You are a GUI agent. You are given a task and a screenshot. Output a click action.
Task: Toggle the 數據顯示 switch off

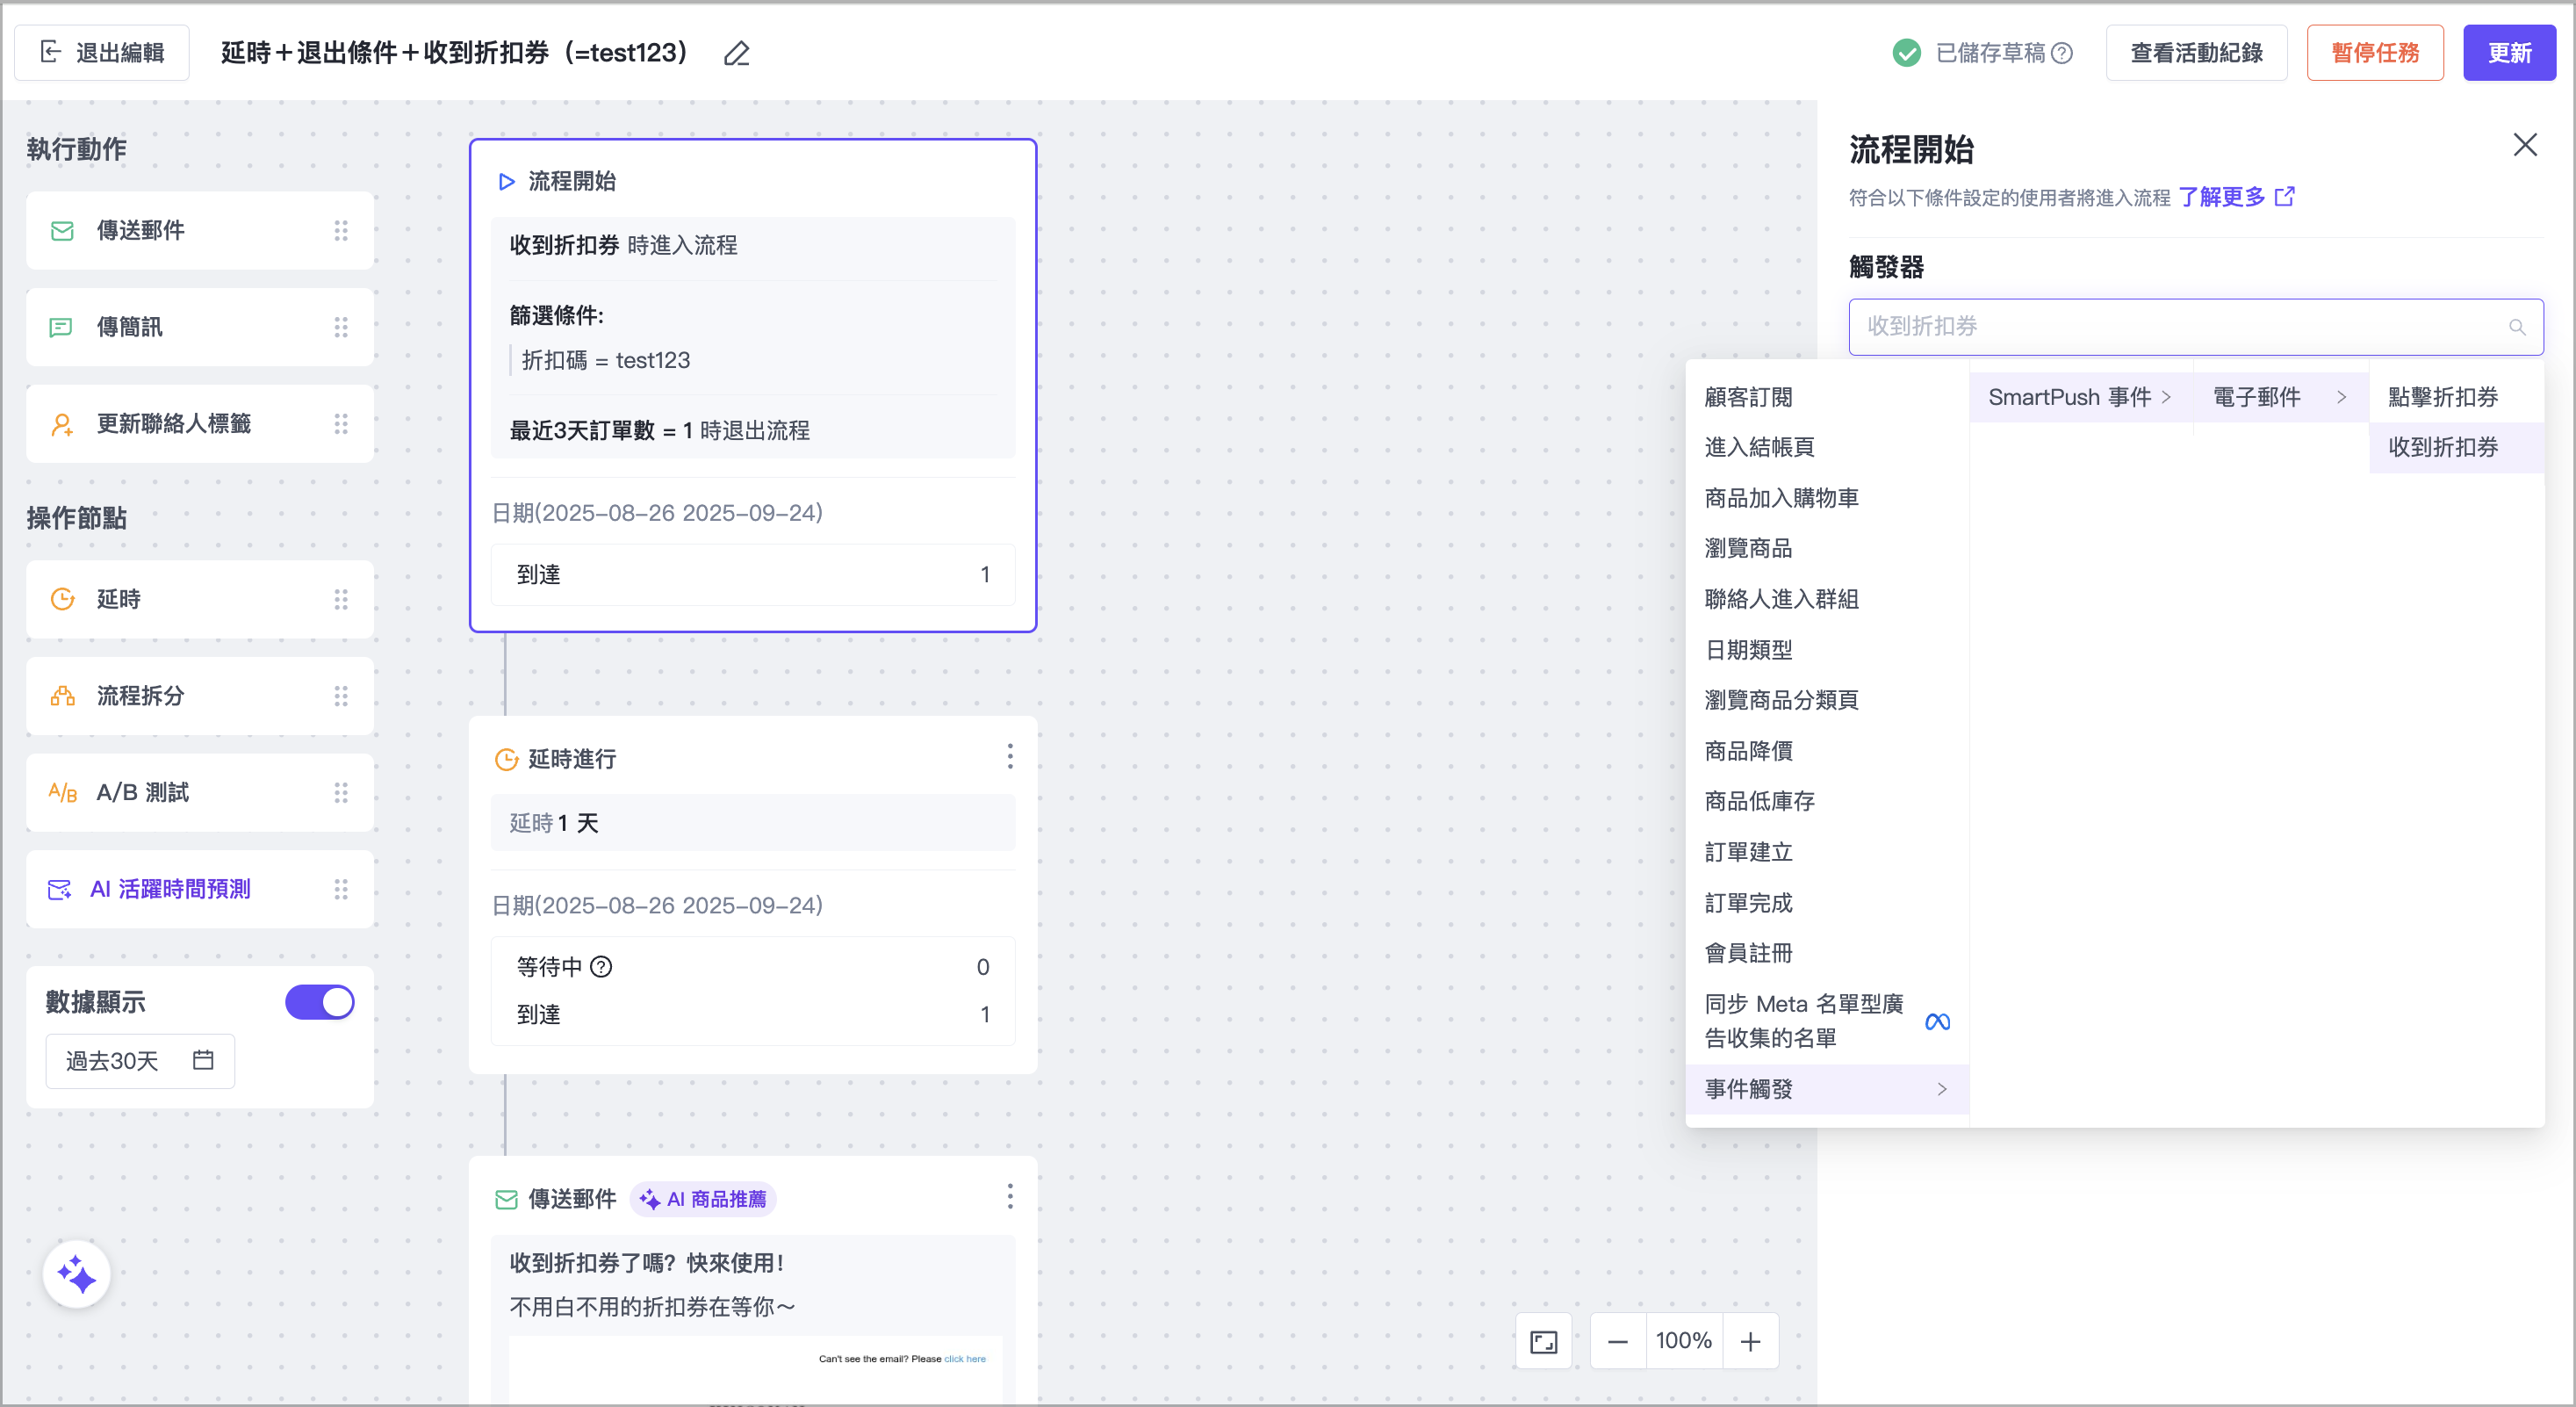(319, 1003)
